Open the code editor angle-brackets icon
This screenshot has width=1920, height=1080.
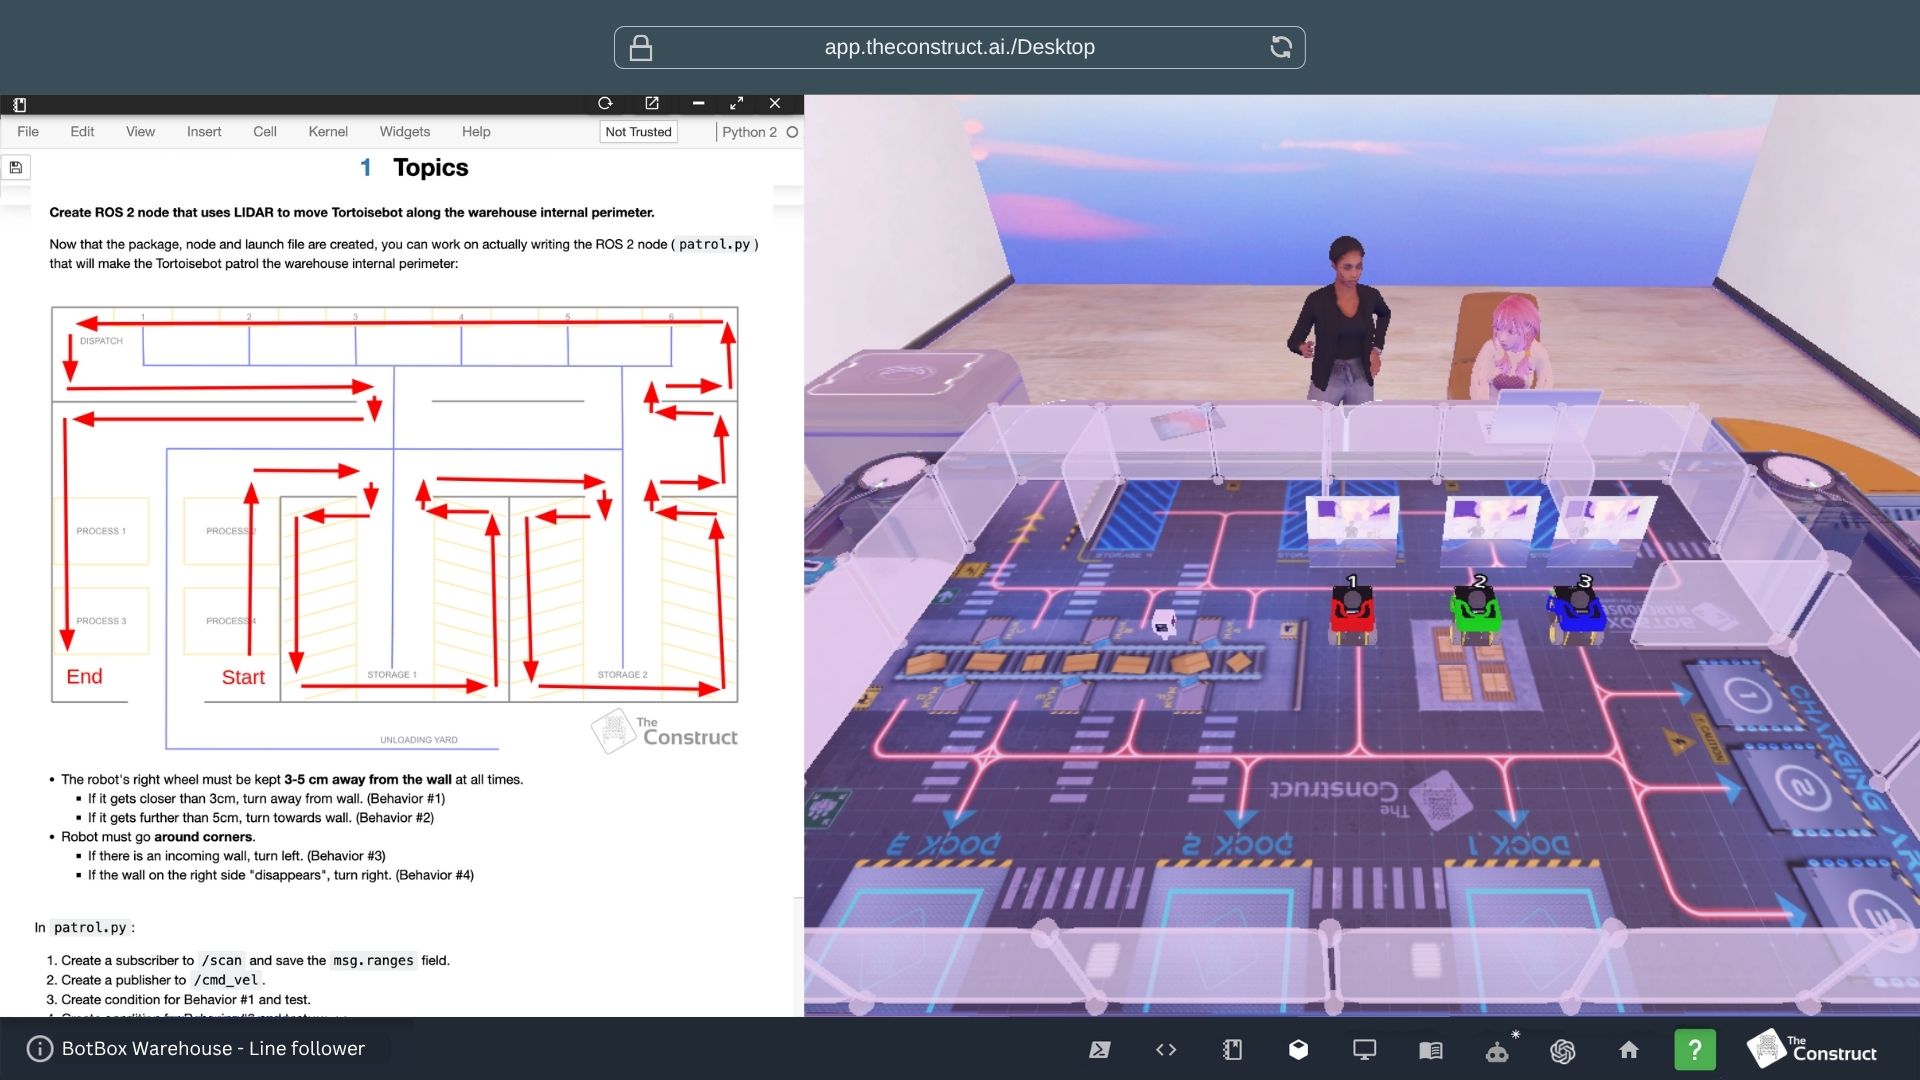(x=1166, y=1049)
